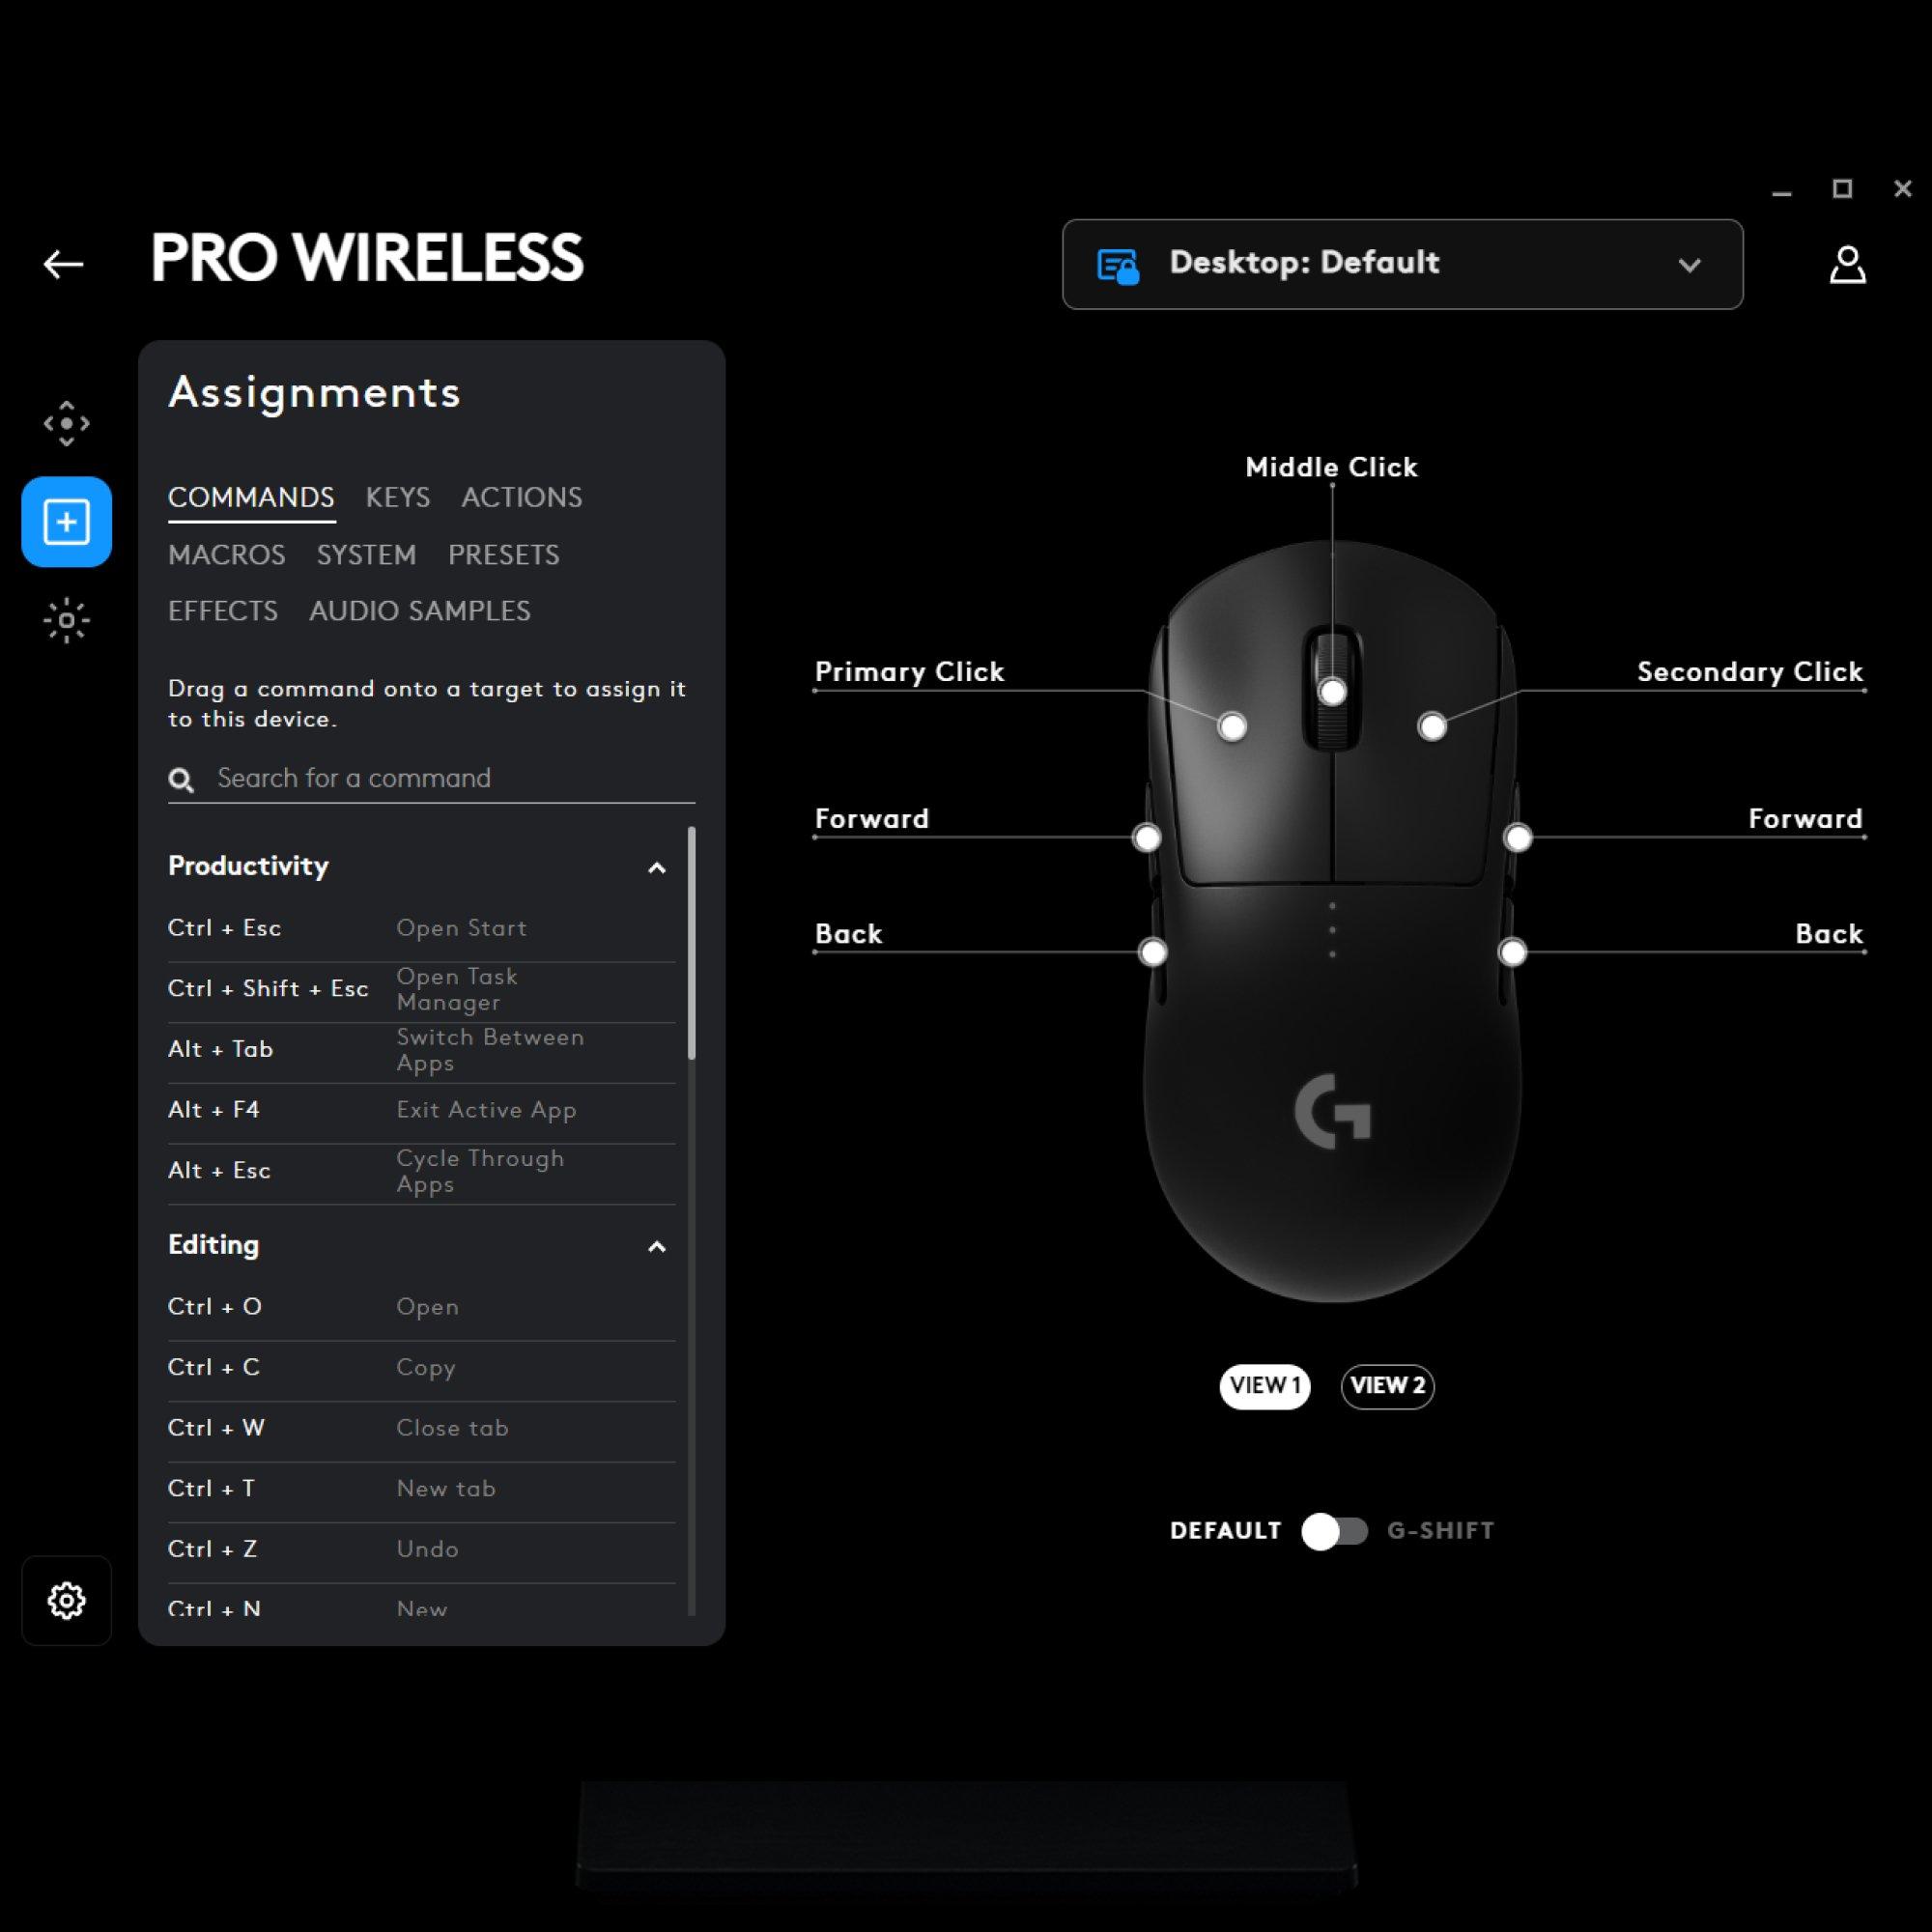Toggle DEFAULT to G-SHIFT mode

(x=1336, y=1530)
